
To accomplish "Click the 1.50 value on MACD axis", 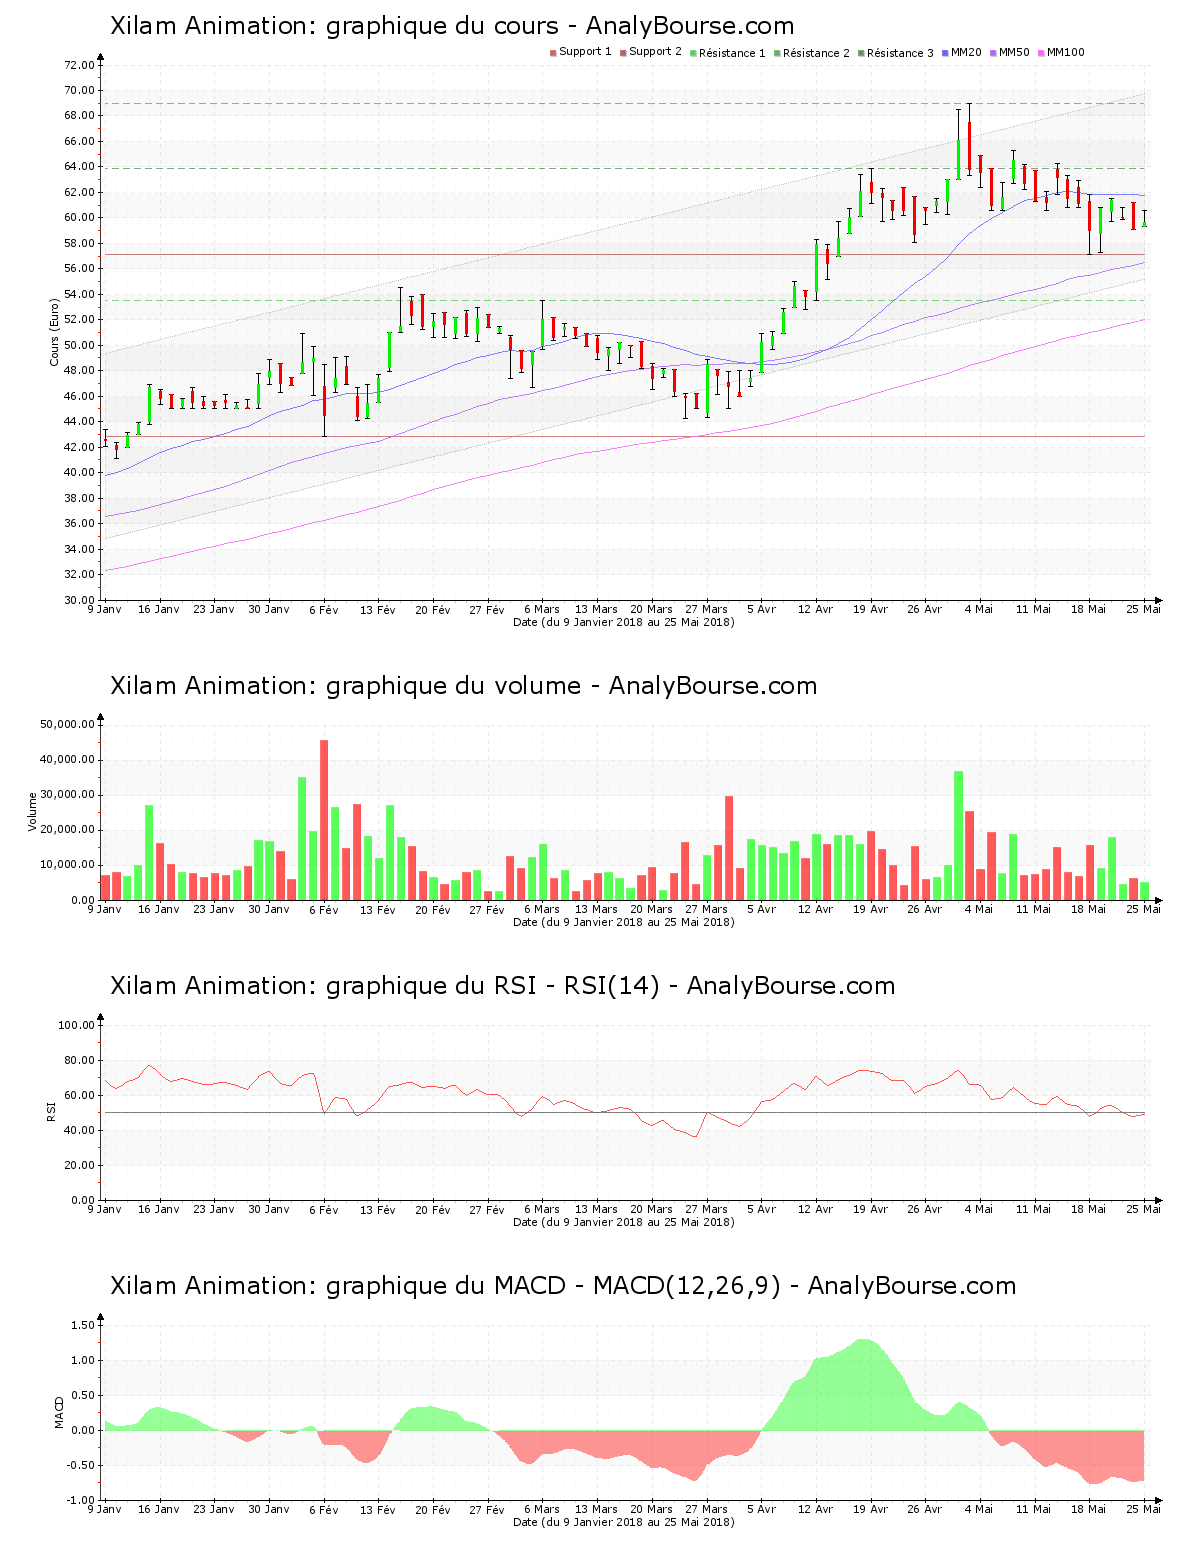I will coord(82,1325).
